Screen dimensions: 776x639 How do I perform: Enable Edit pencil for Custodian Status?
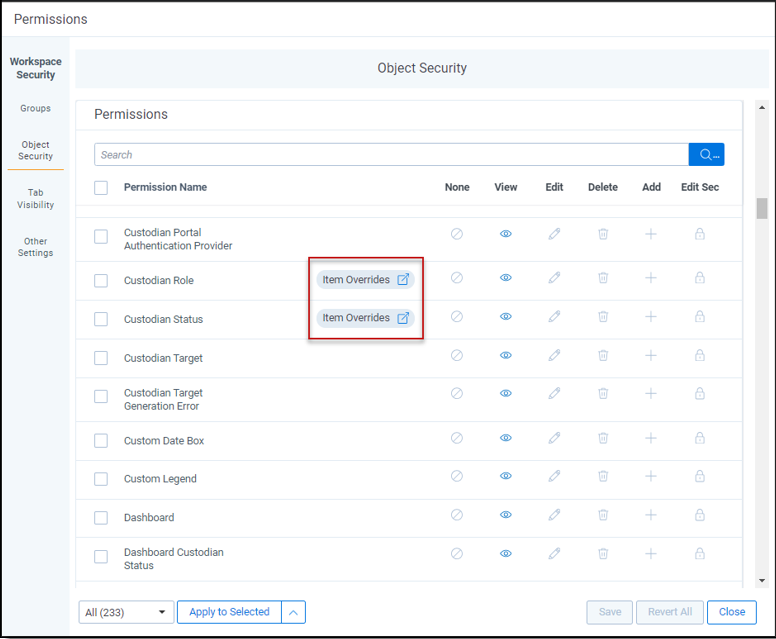tap(554, 316)
